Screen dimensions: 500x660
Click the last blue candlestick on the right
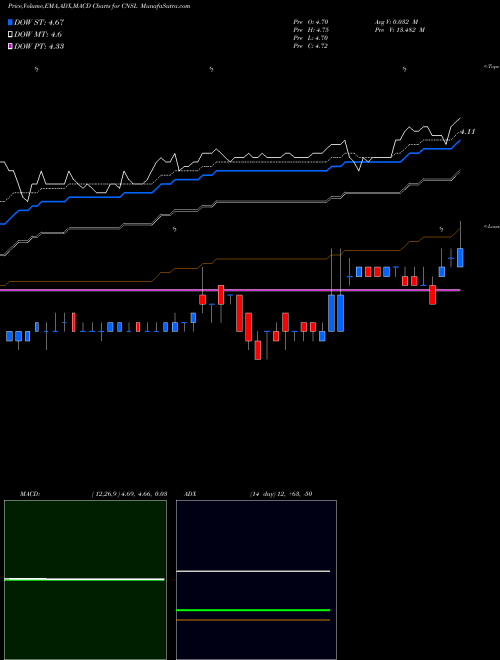pos(460,258)
